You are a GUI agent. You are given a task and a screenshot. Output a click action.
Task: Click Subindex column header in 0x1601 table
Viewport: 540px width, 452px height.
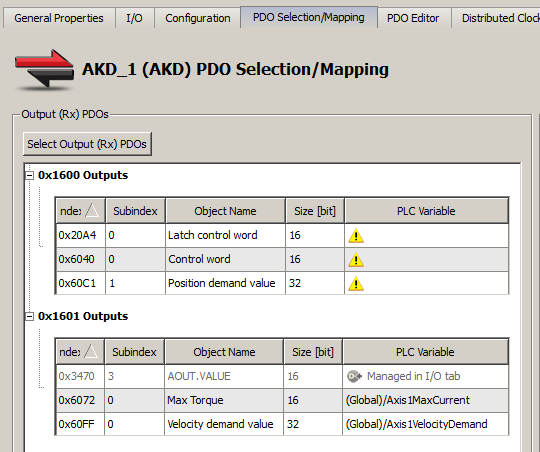(134, 352)
